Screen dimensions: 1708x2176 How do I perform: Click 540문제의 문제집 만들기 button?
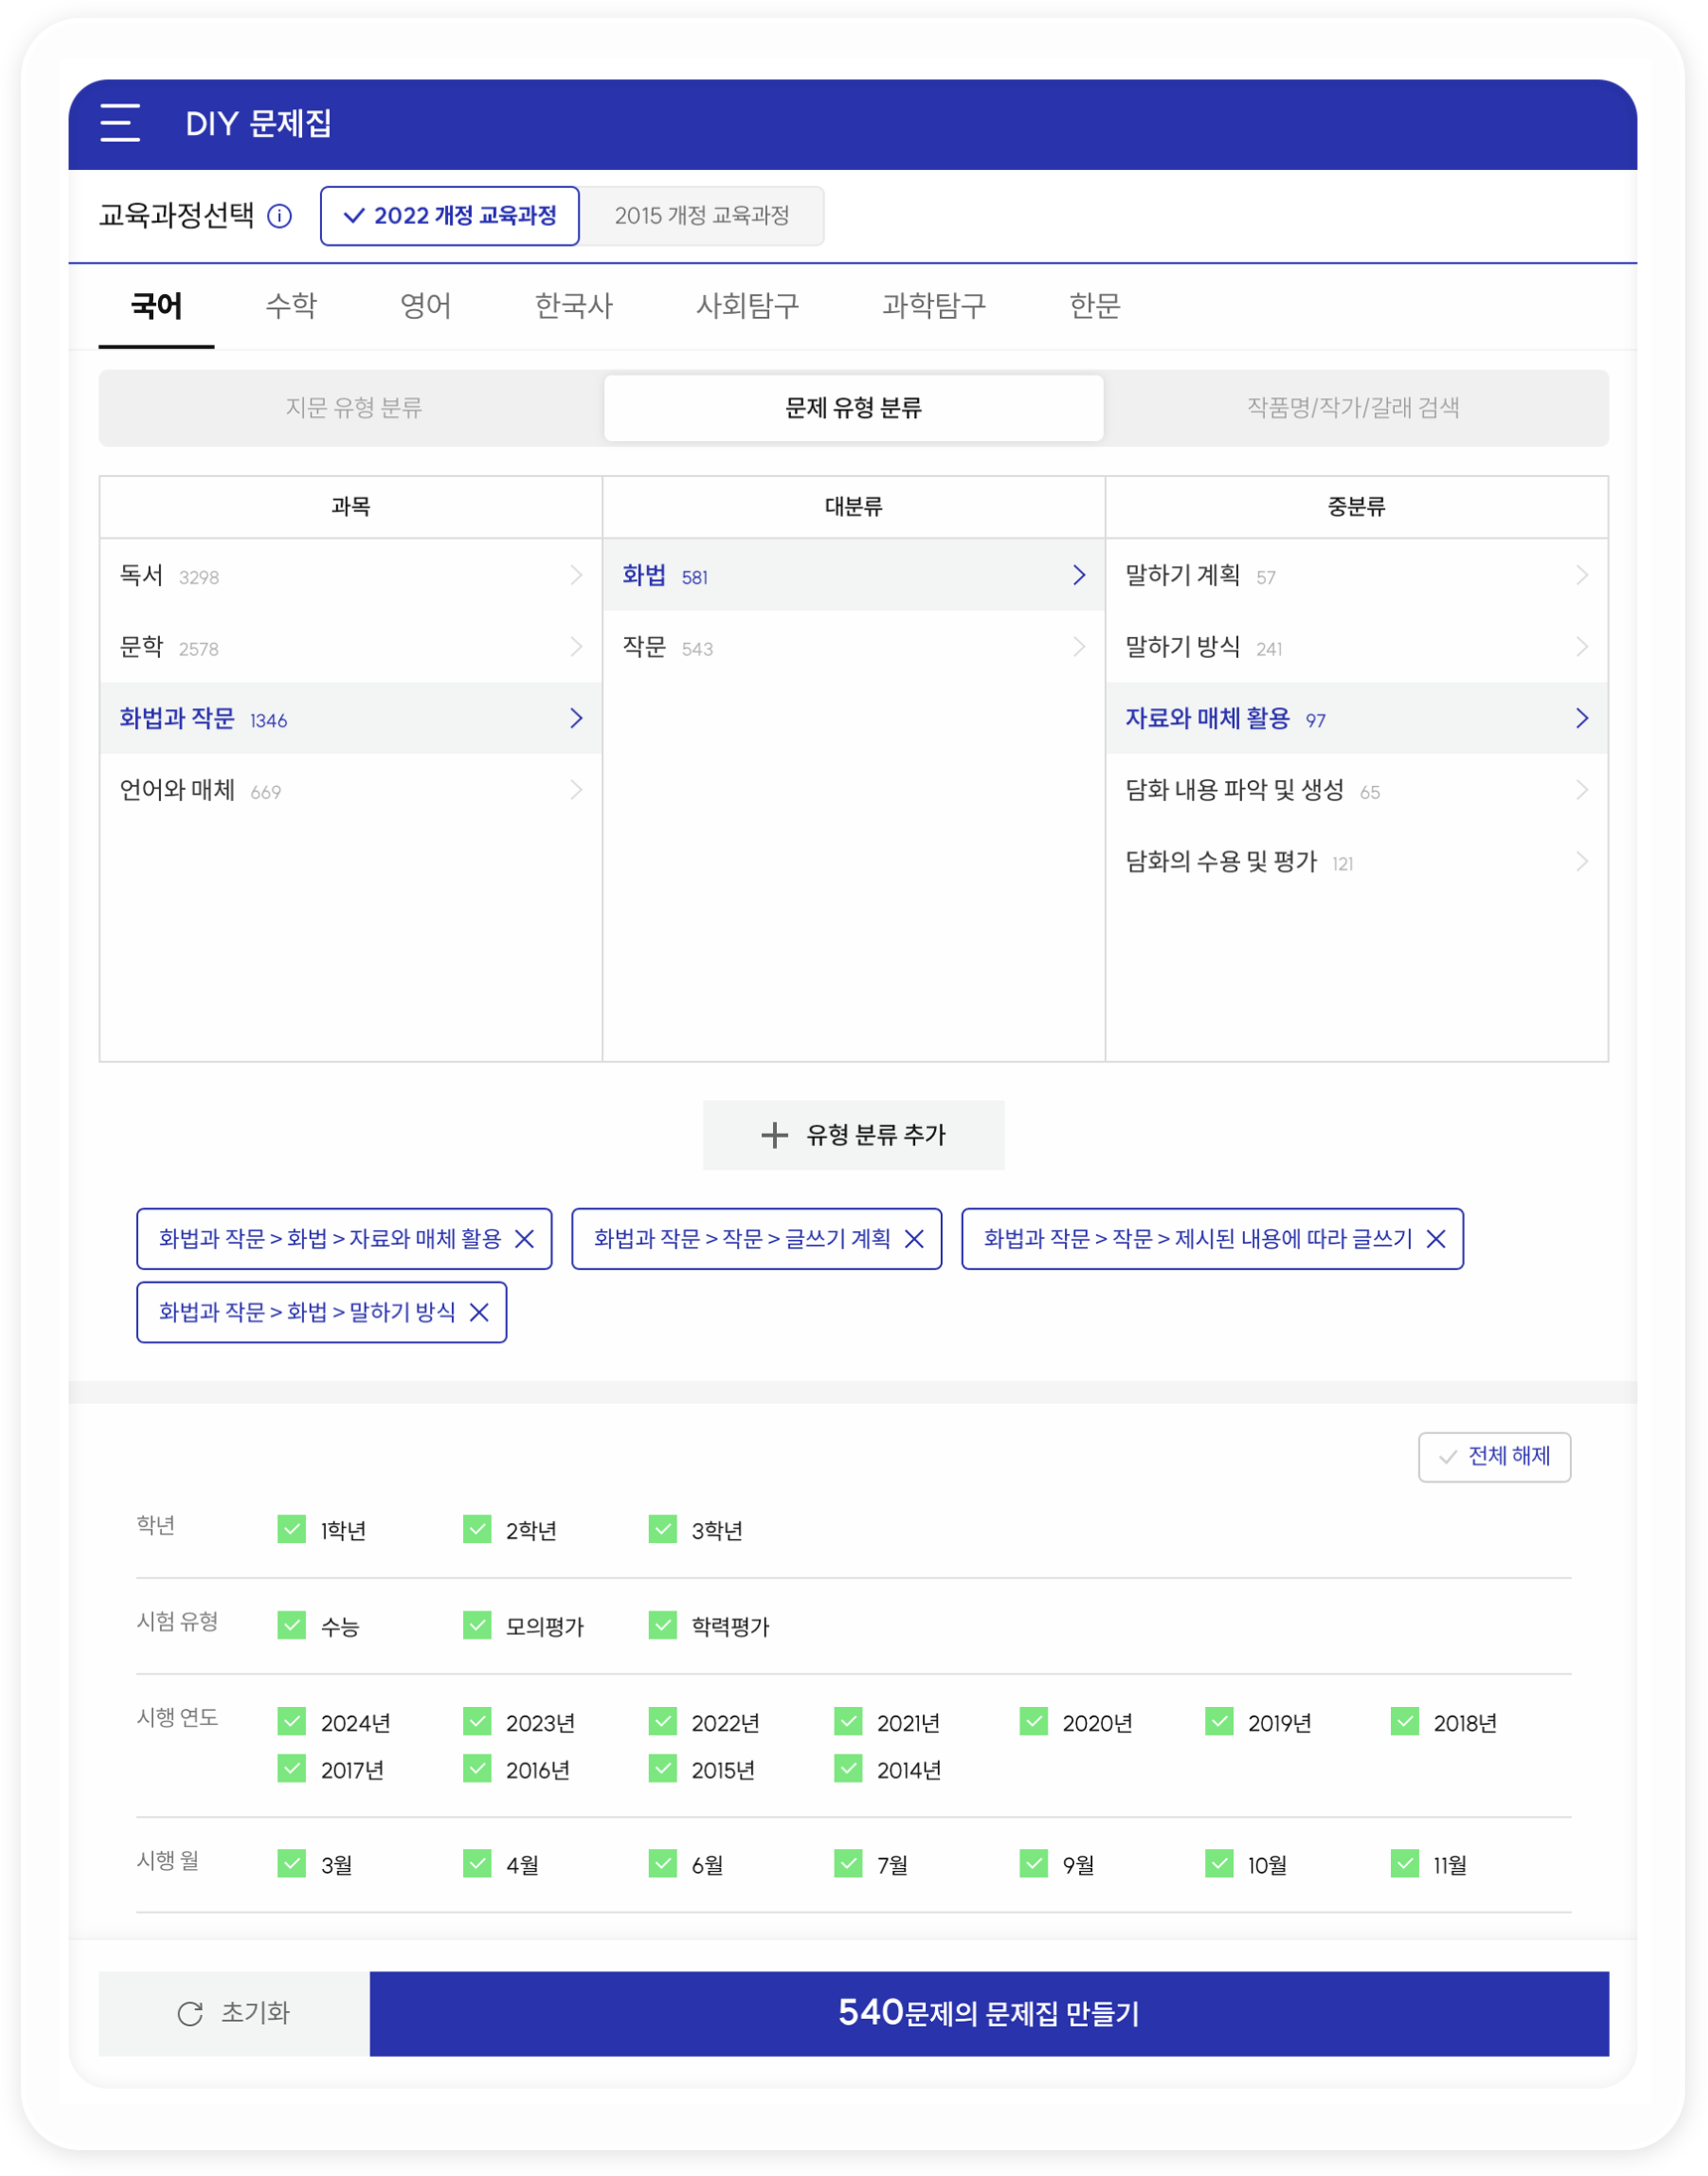[988, 2013]
